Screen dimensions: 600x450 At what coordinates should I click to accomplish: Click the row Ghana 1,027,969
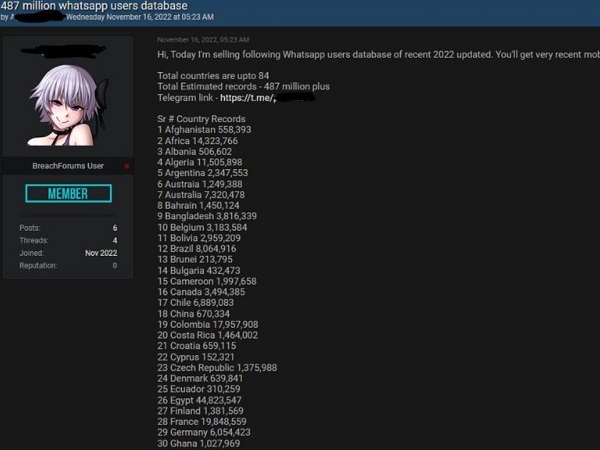click(199, 444)
